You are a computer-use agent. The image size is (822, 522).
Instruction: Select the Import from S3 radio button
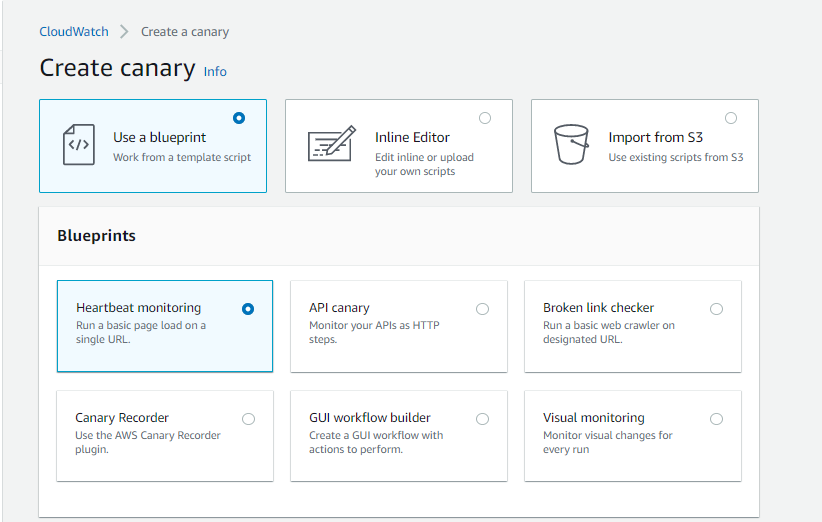pos(731,118)
